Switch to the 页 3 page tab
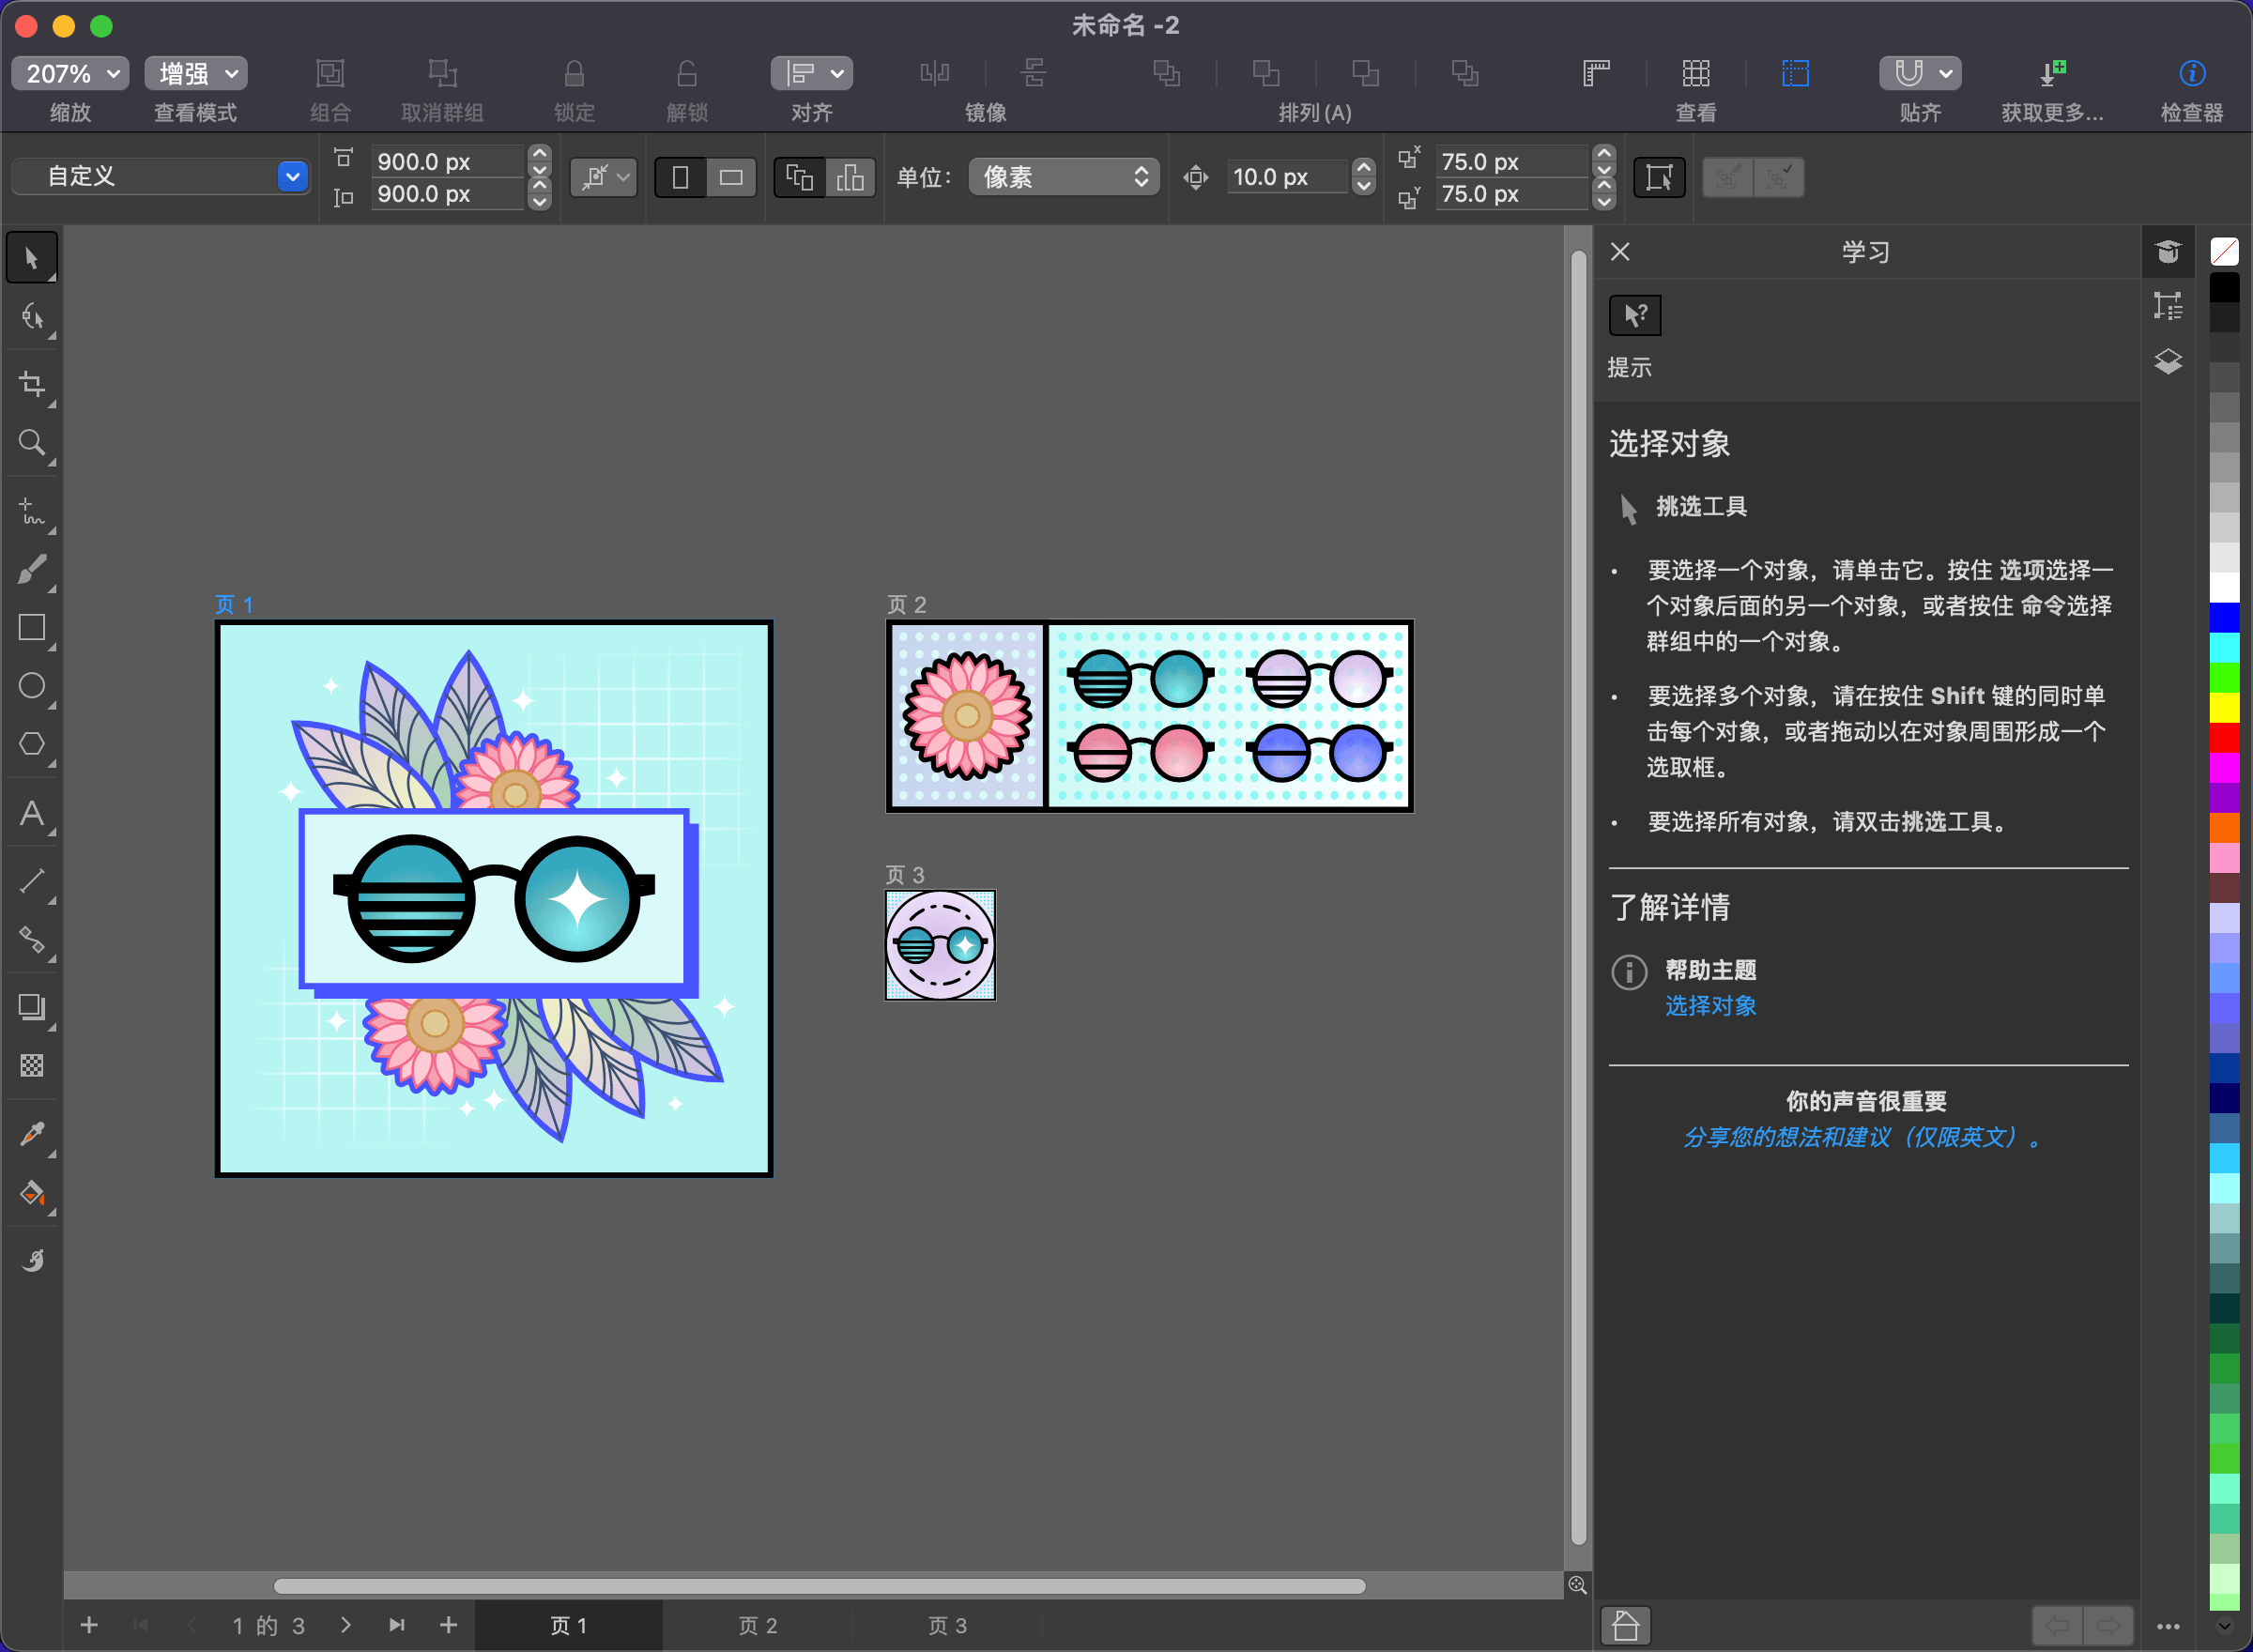This screenshot has height=1652, width=2253. pyautogui.click(x=946, y=1626)
